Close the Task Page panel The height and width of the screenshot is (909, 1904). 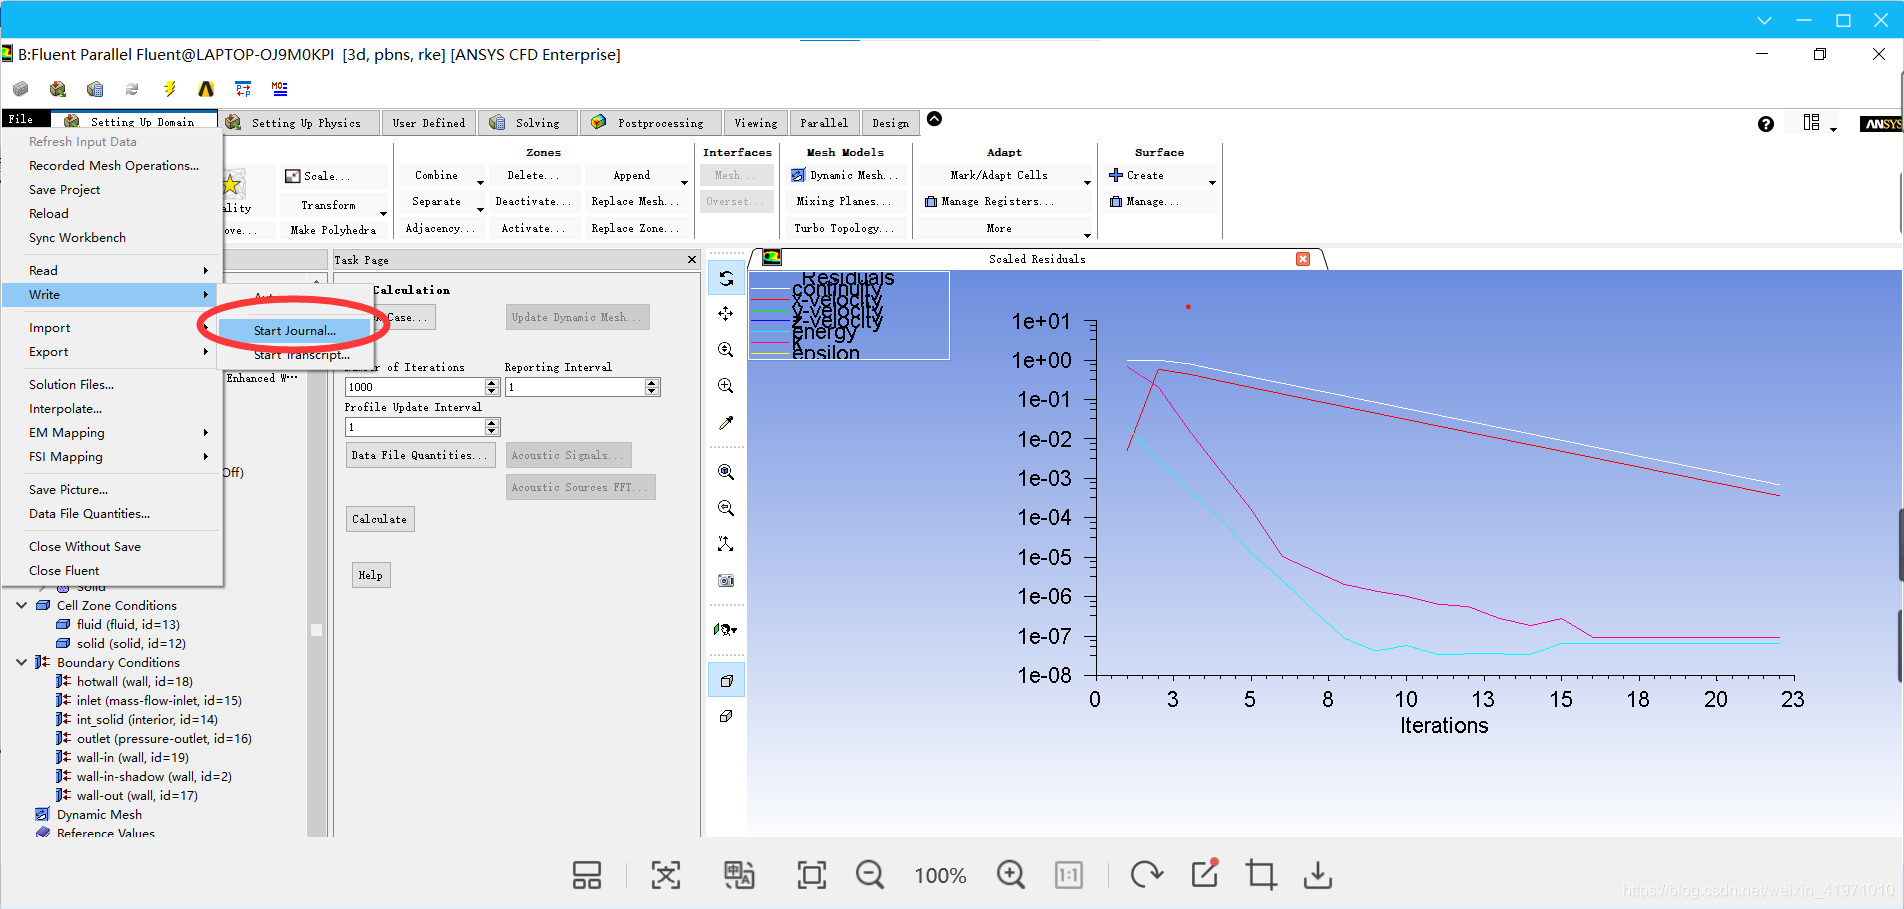[692, 260]
